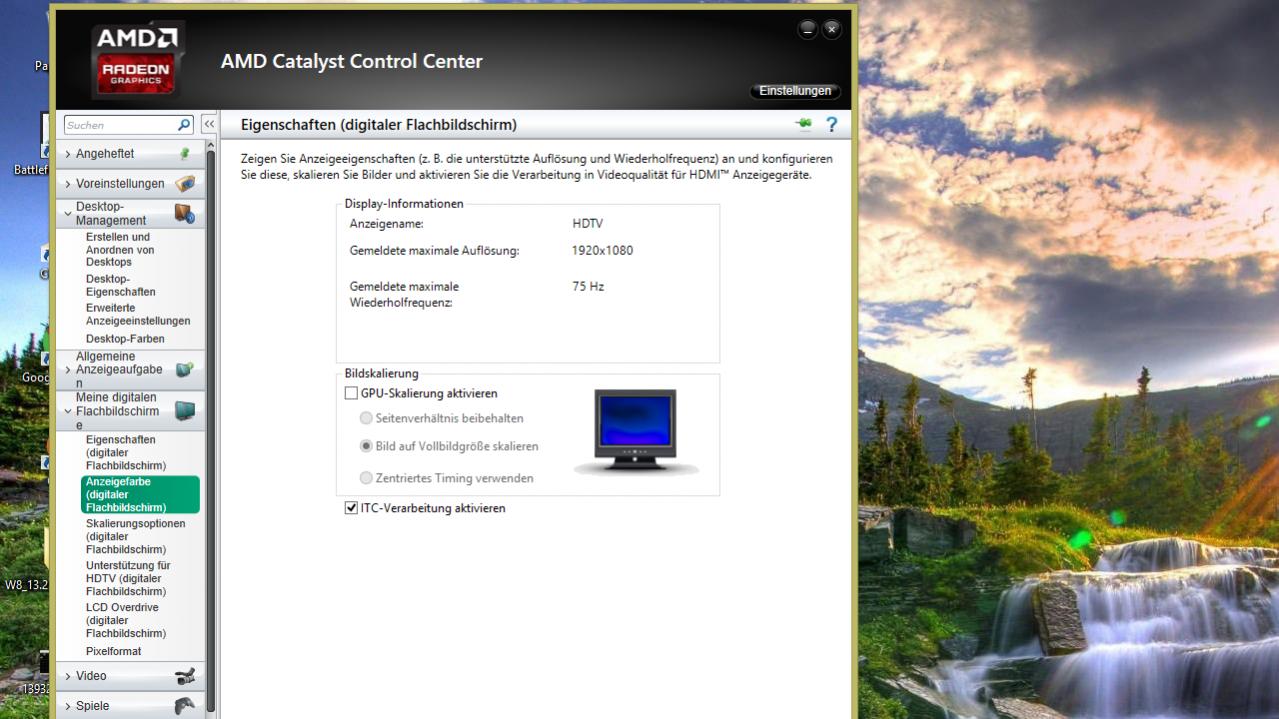Open Desktop-Farben page

point(125,339)
